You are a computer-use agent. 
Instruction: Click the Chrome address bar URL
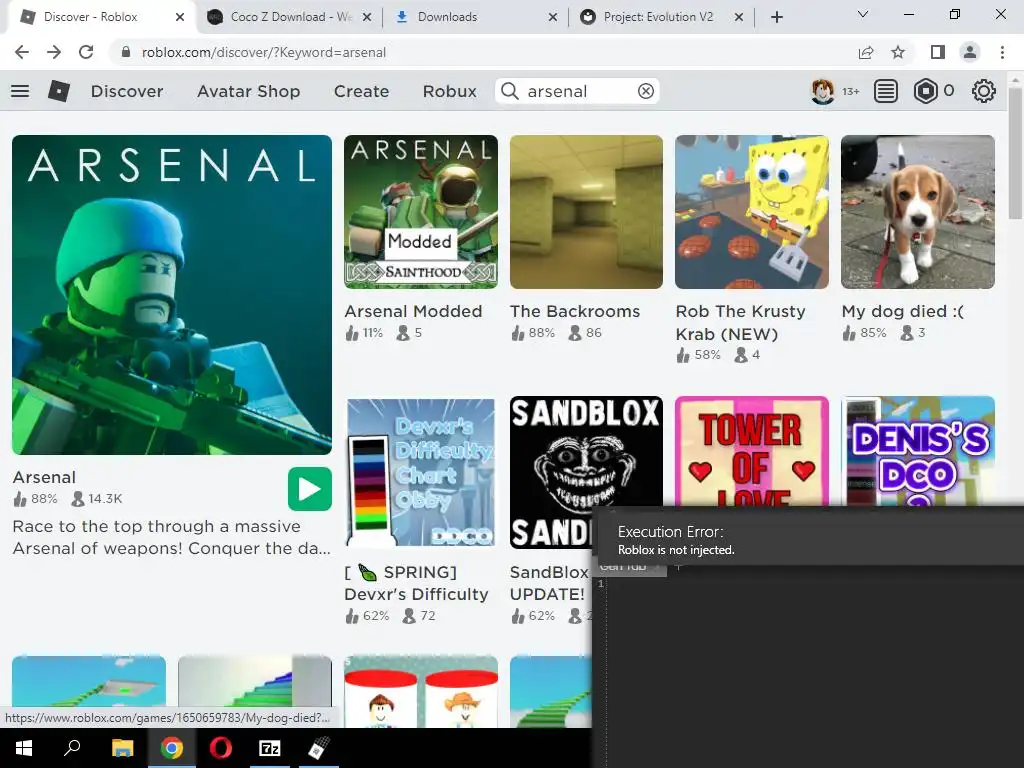coord(264,52)
